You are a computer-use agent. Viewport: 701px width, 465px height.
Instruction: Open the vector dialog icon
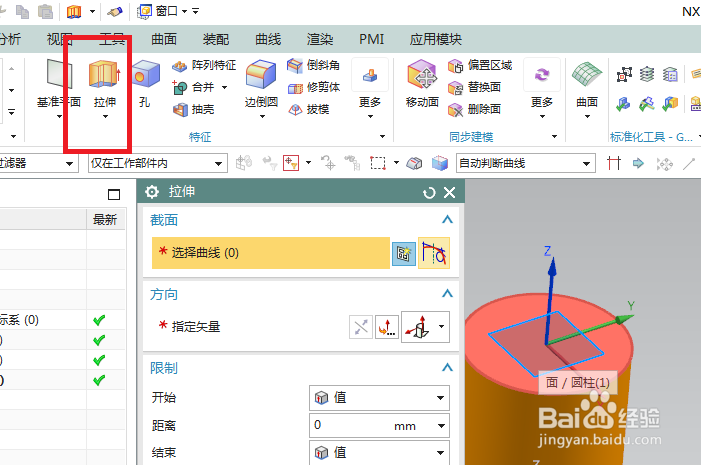coord(387,327)
